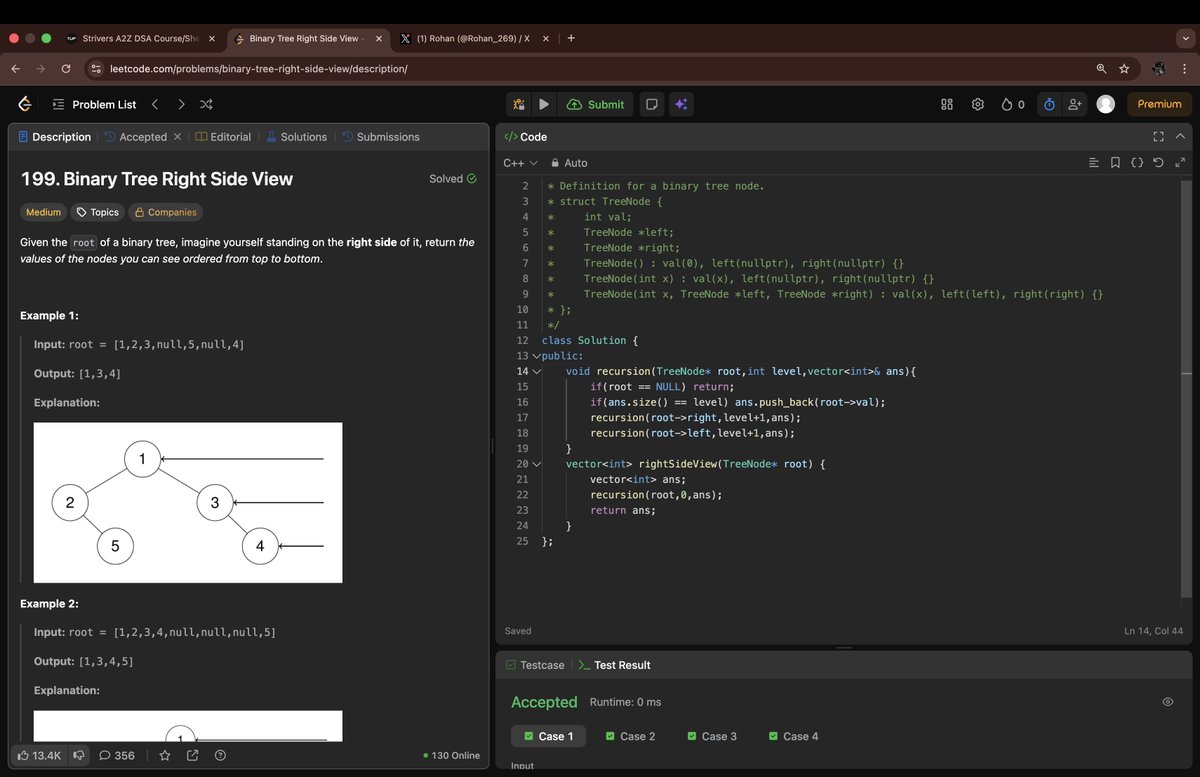Go to the next problem arrow

coord(181,104)
